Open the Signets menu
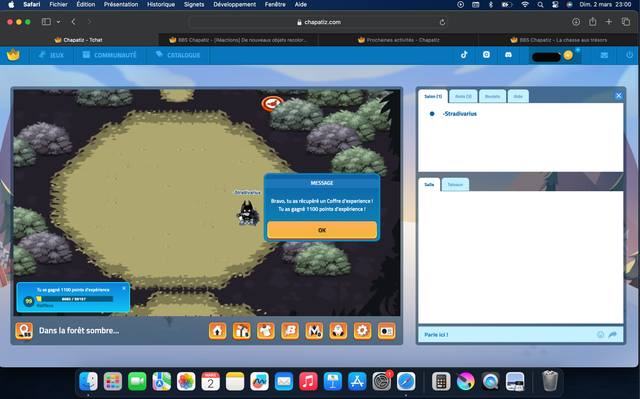 194,4
